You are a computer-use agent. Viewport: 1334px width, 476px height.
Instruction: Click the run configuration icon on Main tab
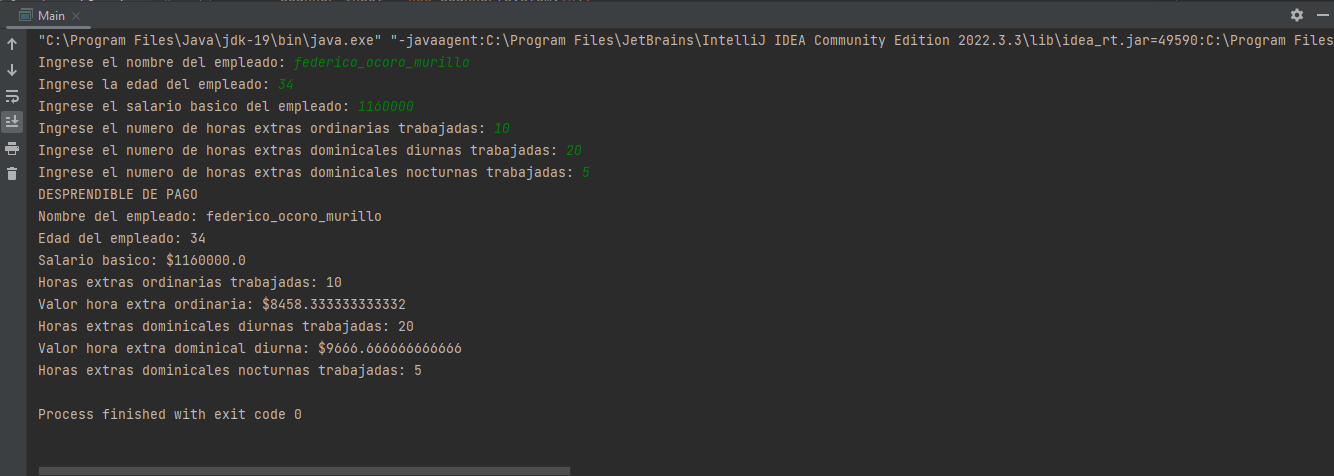27,15
